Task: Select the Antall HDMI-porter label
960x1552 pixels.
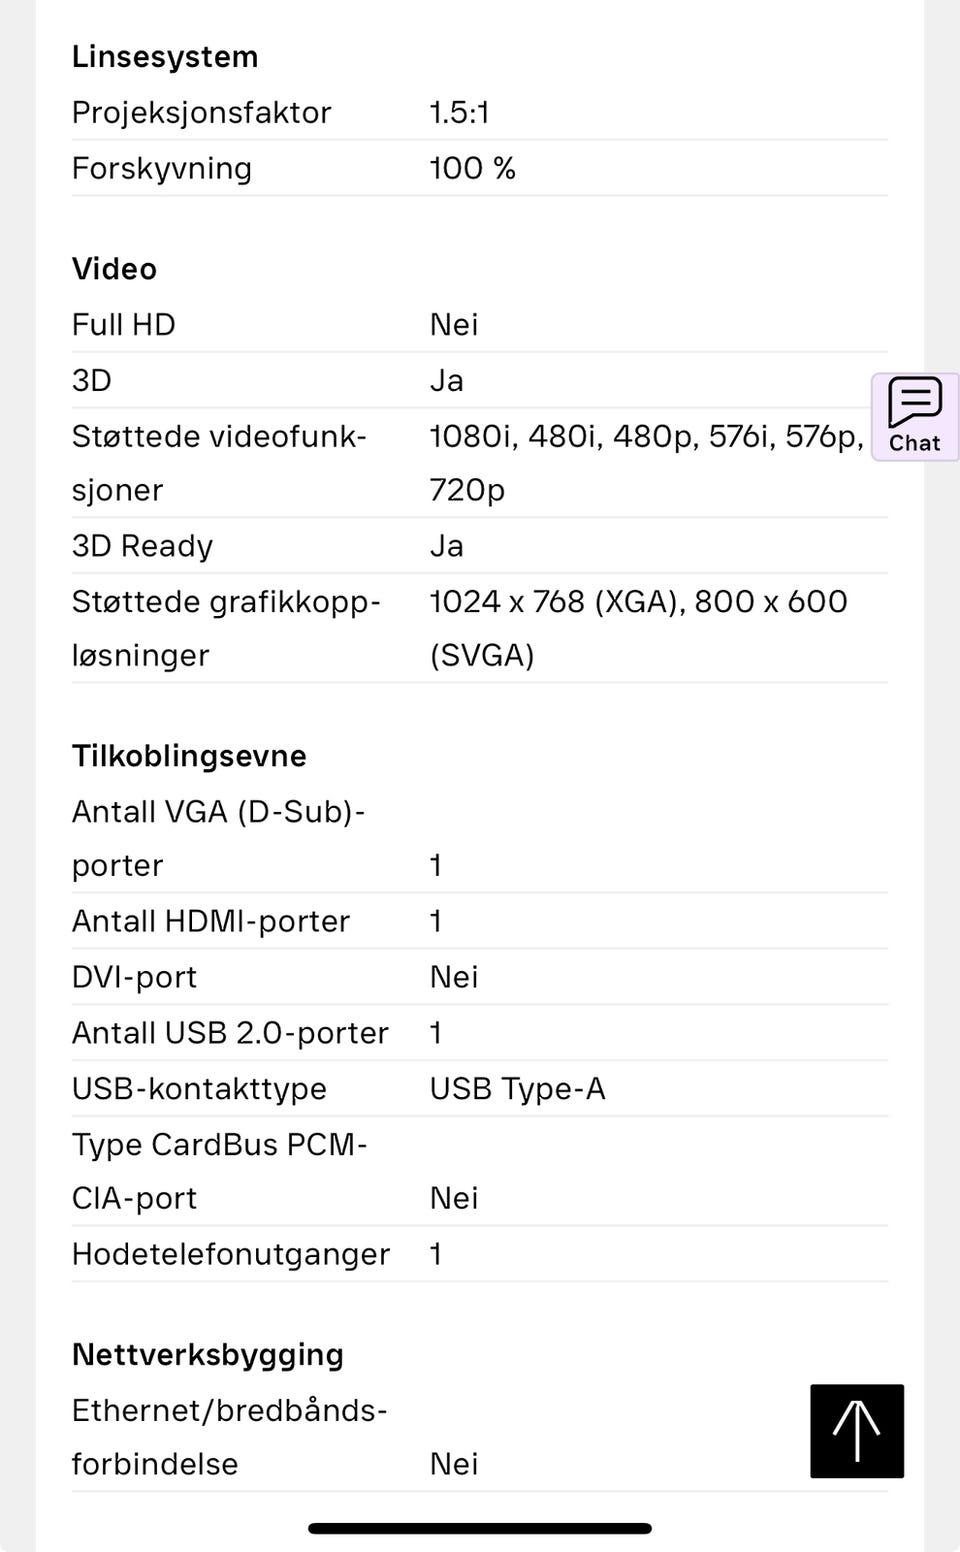Action: click(211, 921)
